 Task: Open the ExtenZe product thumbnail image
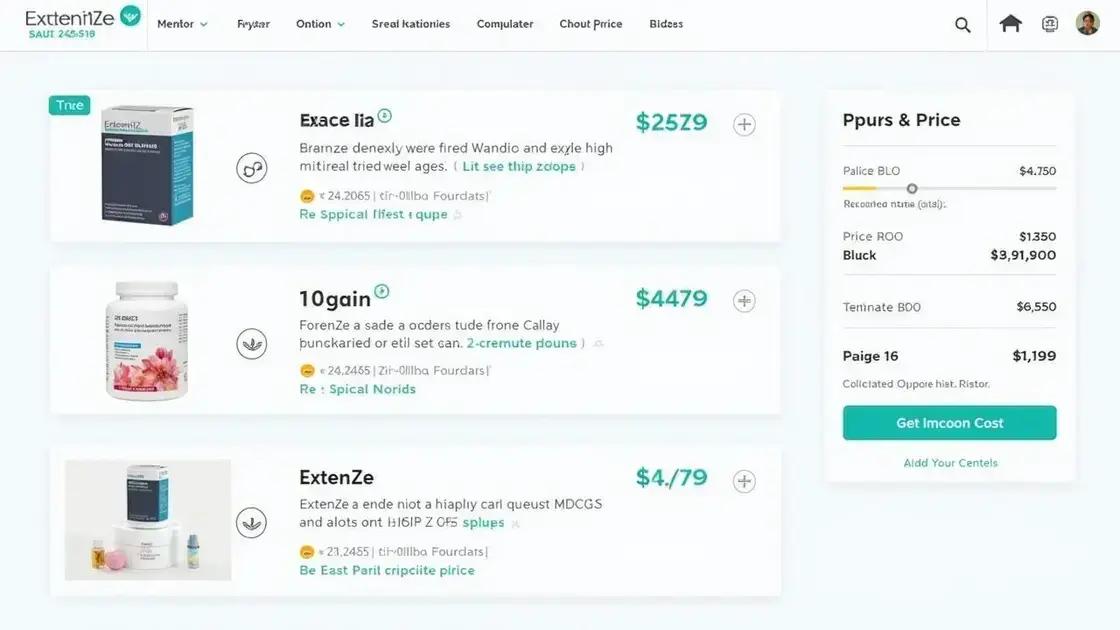tap(148, 520)
